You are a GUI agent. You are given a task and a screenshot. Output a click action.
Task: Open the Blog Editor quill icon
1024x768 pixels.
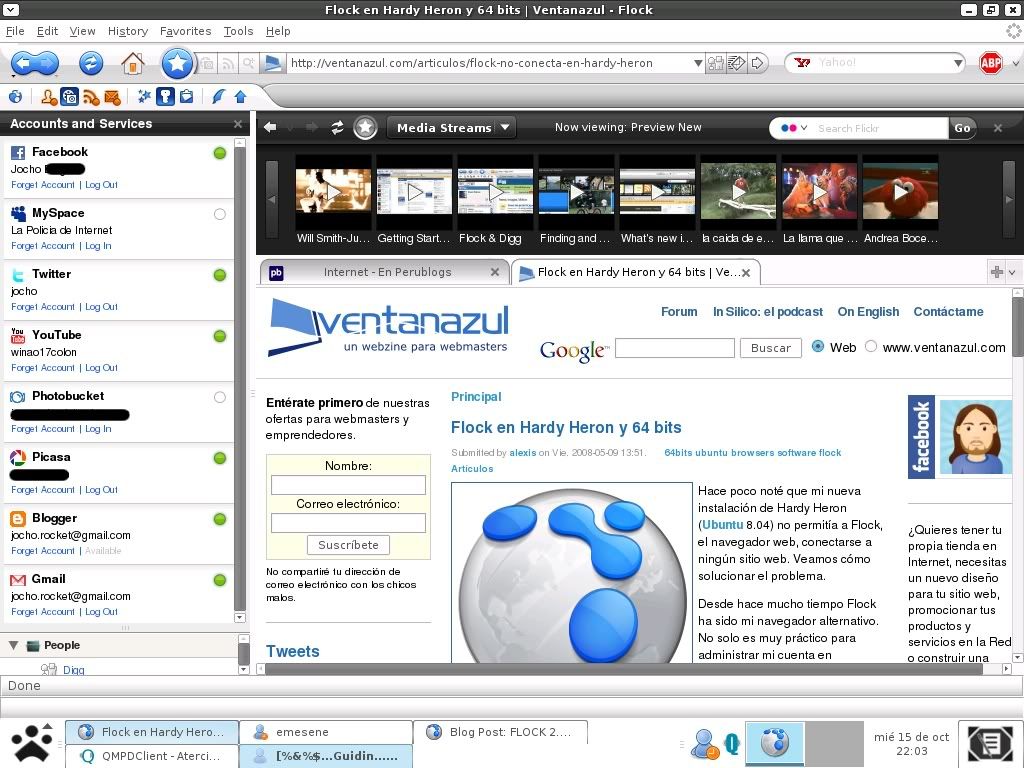(x=219, y=97)
